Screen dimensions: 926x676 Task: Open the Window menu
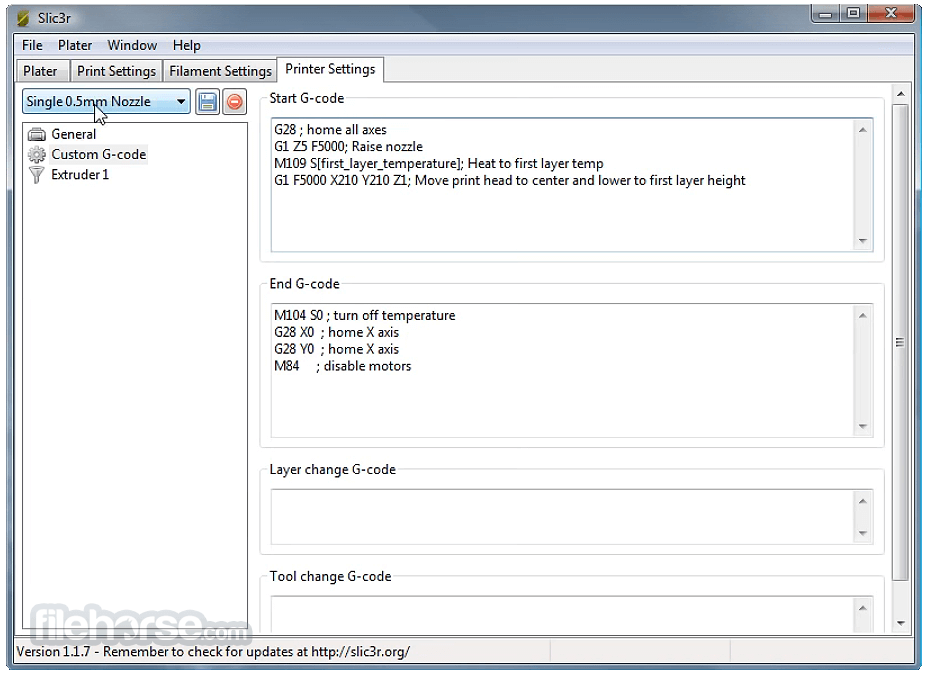point(132,45)
